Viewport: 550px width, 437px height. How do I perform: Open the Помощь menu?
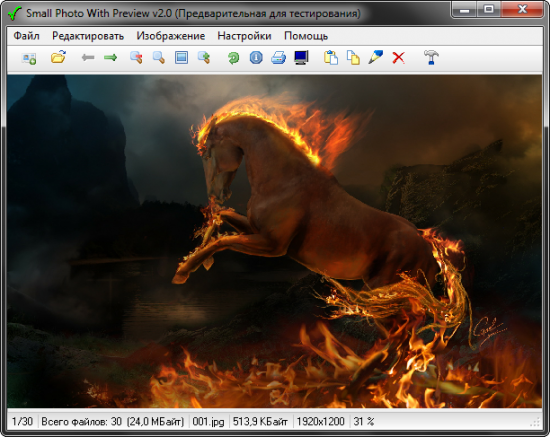pyautogui.click(x=306, y=36)
